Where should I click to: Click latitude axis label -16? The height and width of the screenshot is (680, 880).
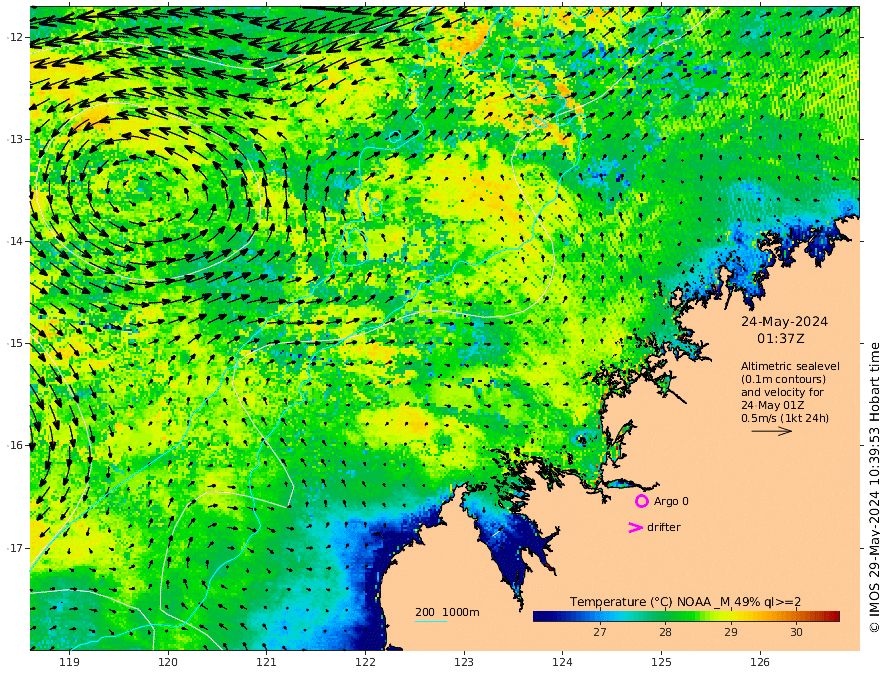point(16,445)
